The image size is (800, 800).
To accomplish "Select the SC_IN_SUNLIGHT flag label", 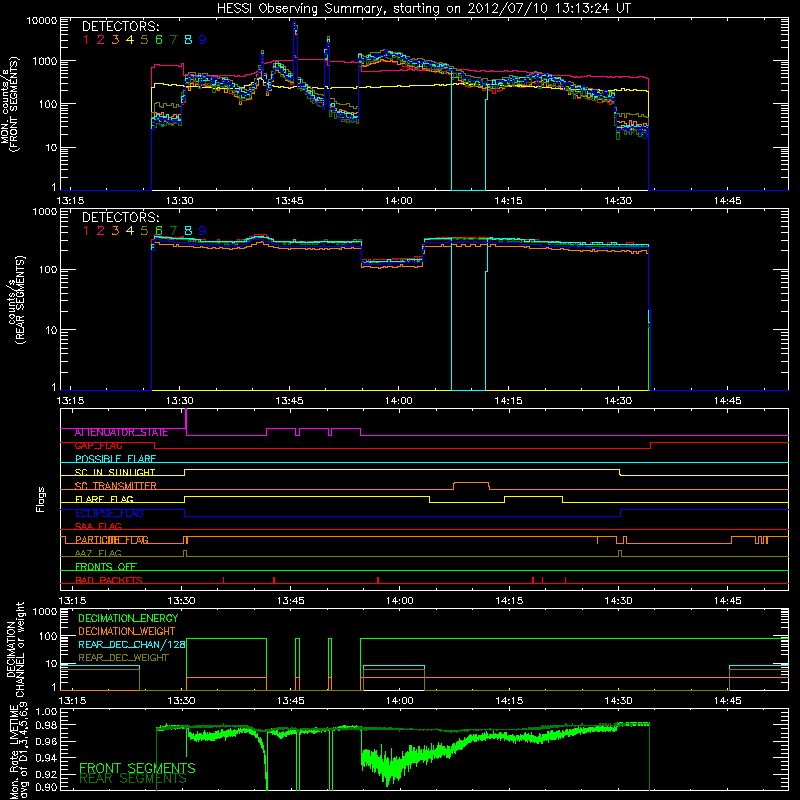I will point(115,472).
